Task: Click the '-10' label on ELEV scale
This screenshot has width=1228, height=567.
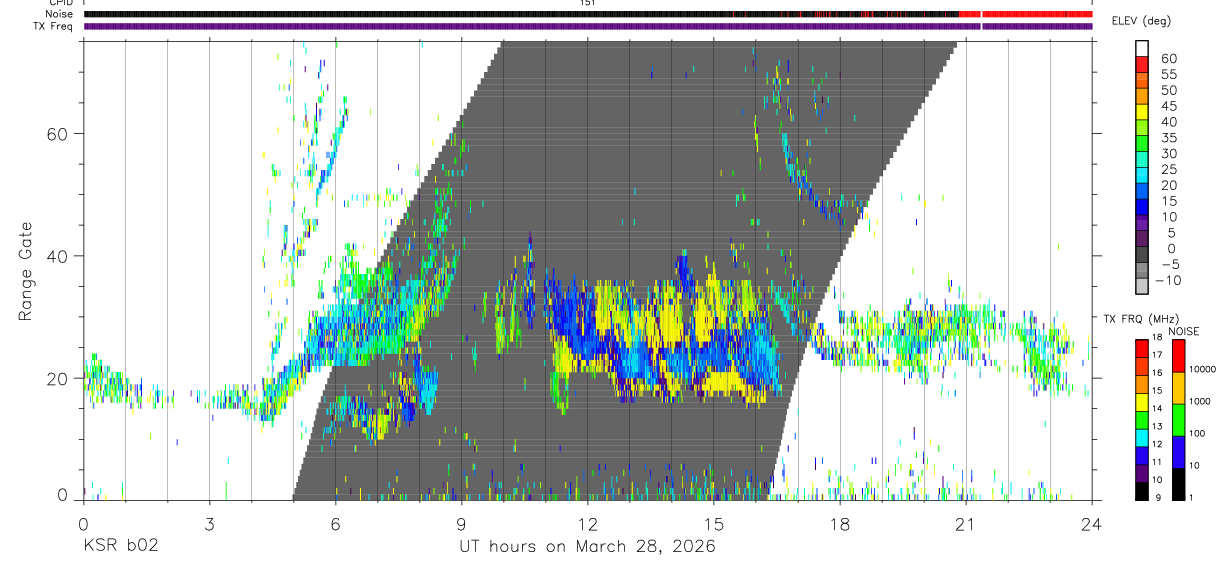Action: point(1170,280)
